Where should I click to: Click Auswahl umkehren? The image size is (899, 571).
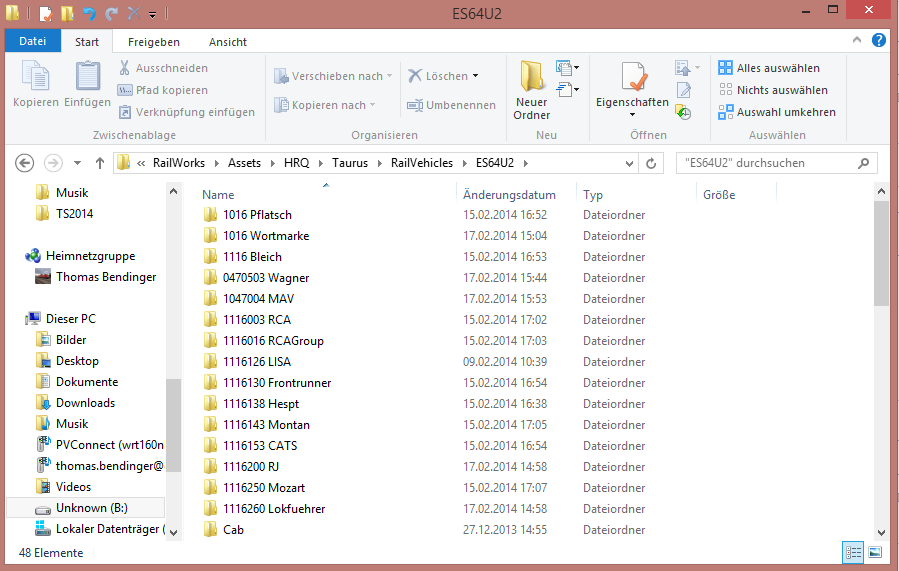tap(777, 112)
